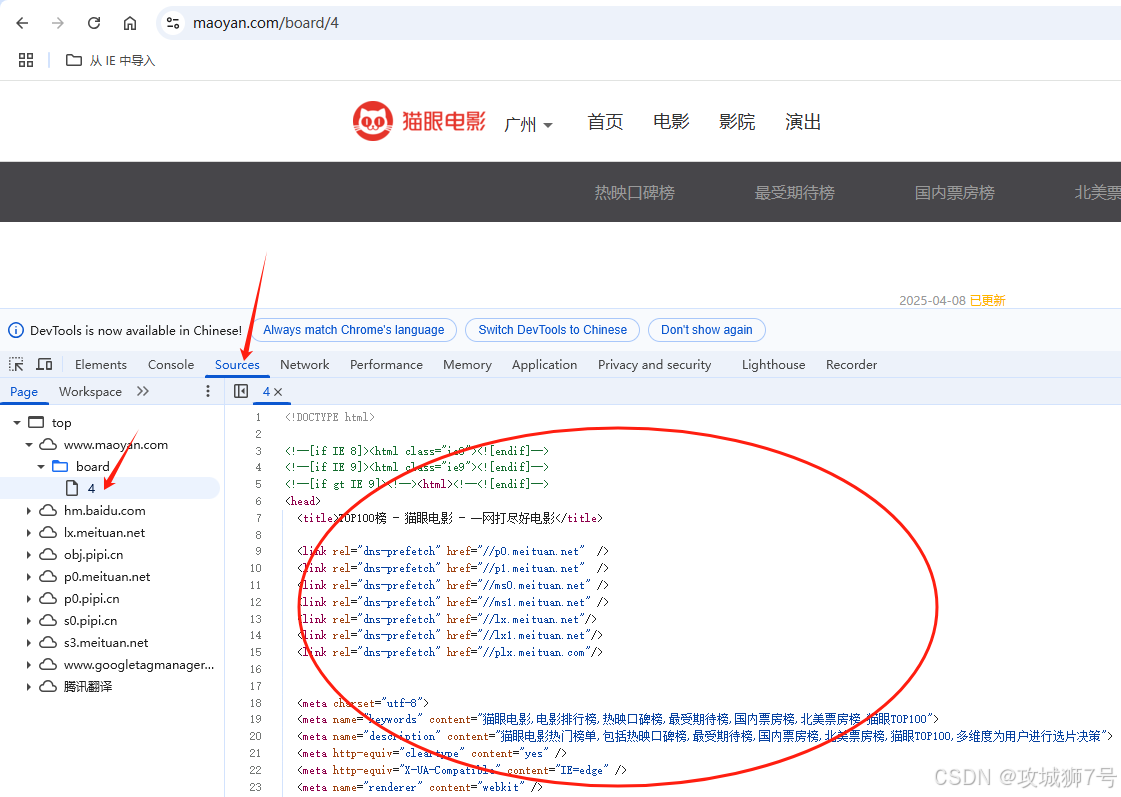Screen dimensions: 1121x797
Task: Click the cloud icon of hm.baidu.com
Action: pyautogui.click(x=48, y=510)
